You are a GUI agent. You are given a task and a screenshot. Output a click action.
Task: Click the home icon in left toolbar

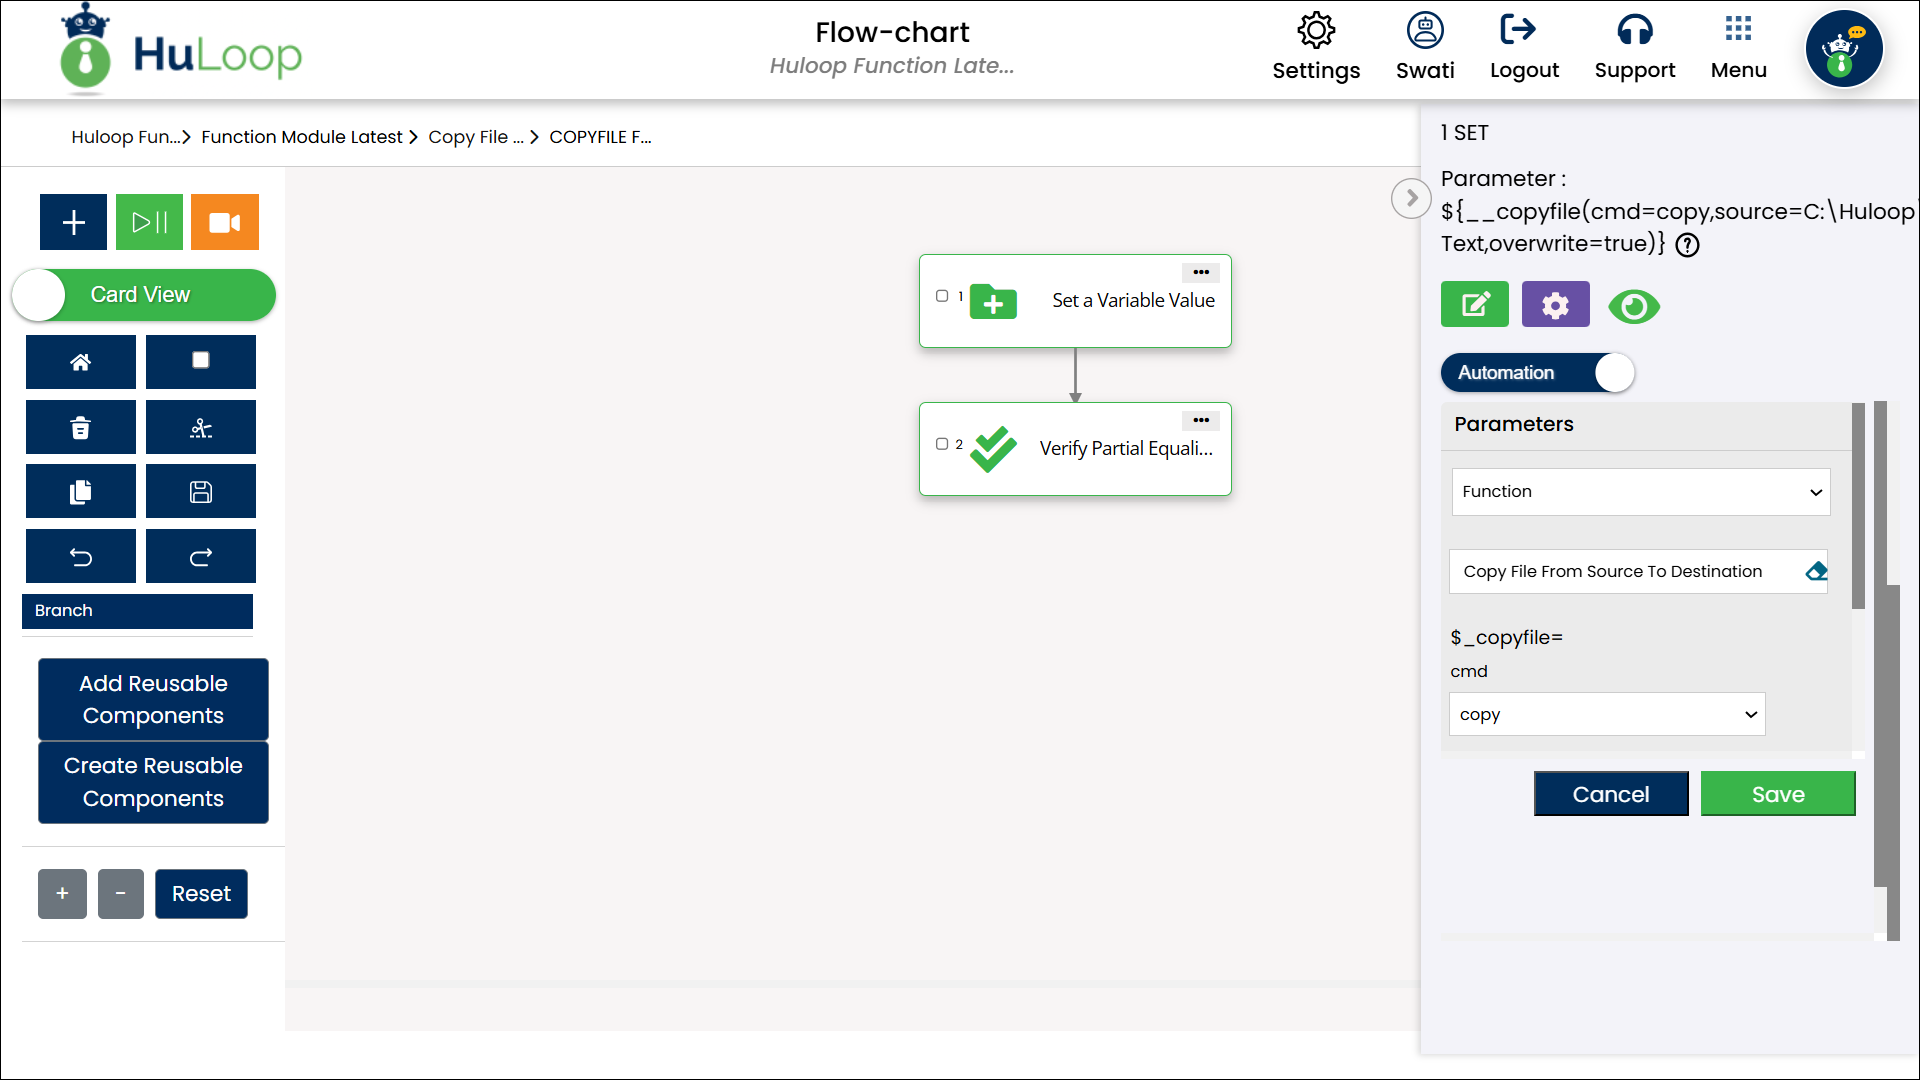(80, 362)
